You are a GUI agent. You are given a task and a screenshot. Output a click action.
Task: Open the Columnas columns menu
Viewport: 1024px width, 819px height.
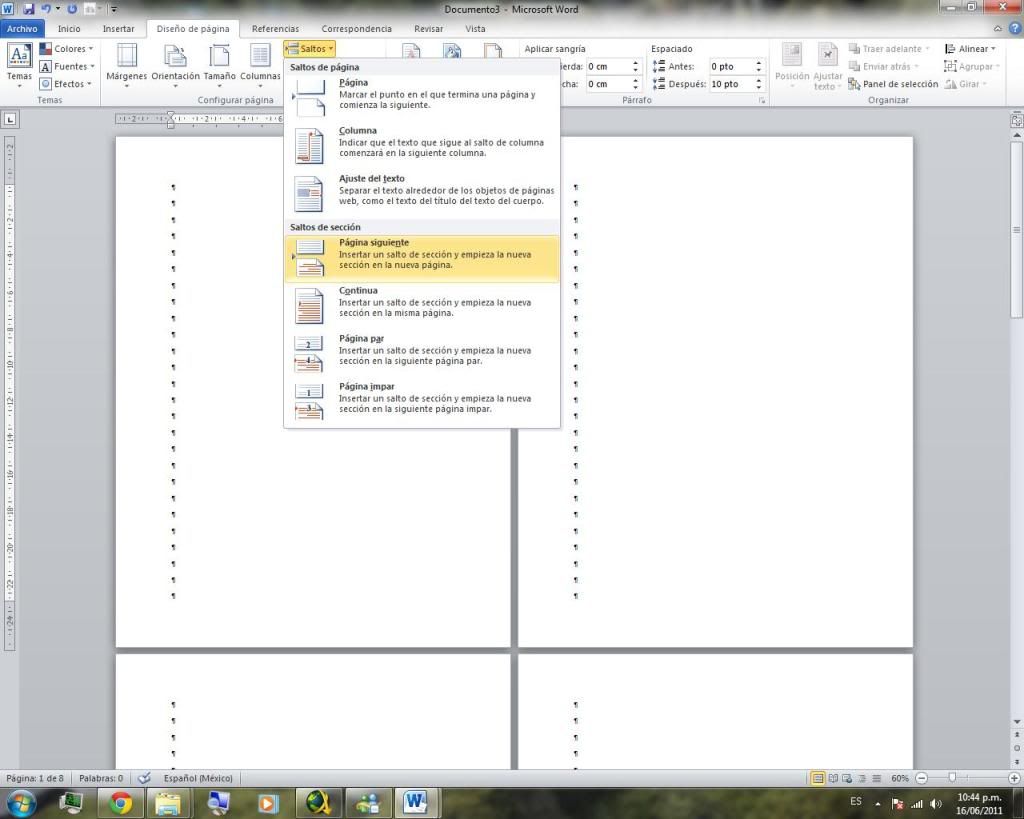[260, 65]
